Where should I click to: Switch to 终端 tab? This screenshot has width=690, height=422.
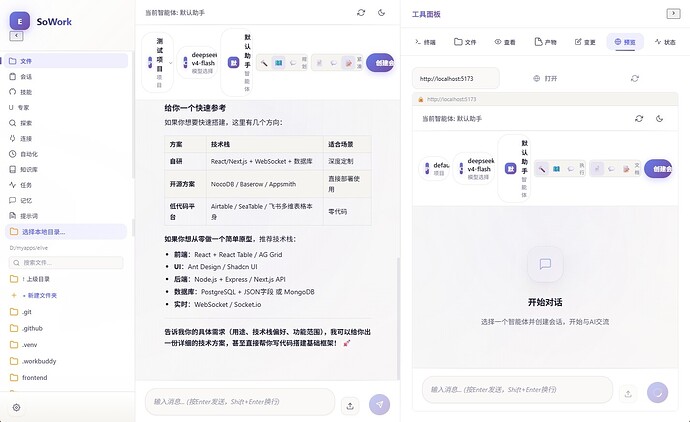[425, 42]
